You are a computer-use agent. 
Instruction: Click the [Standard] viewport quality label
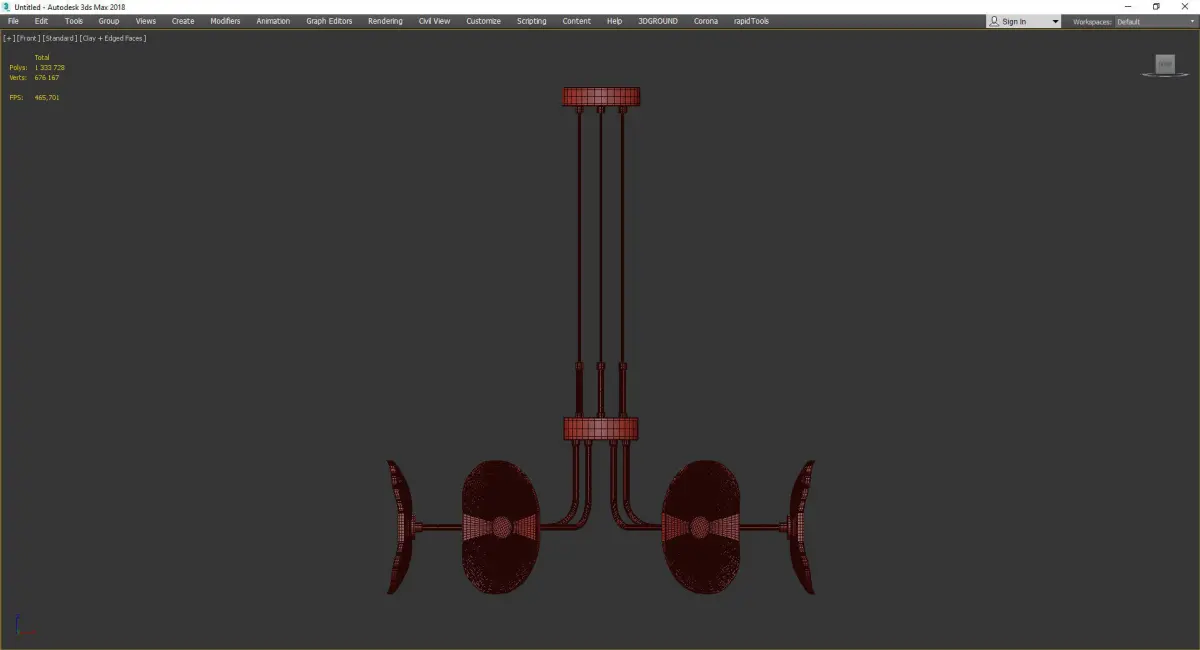pos(60,38)
